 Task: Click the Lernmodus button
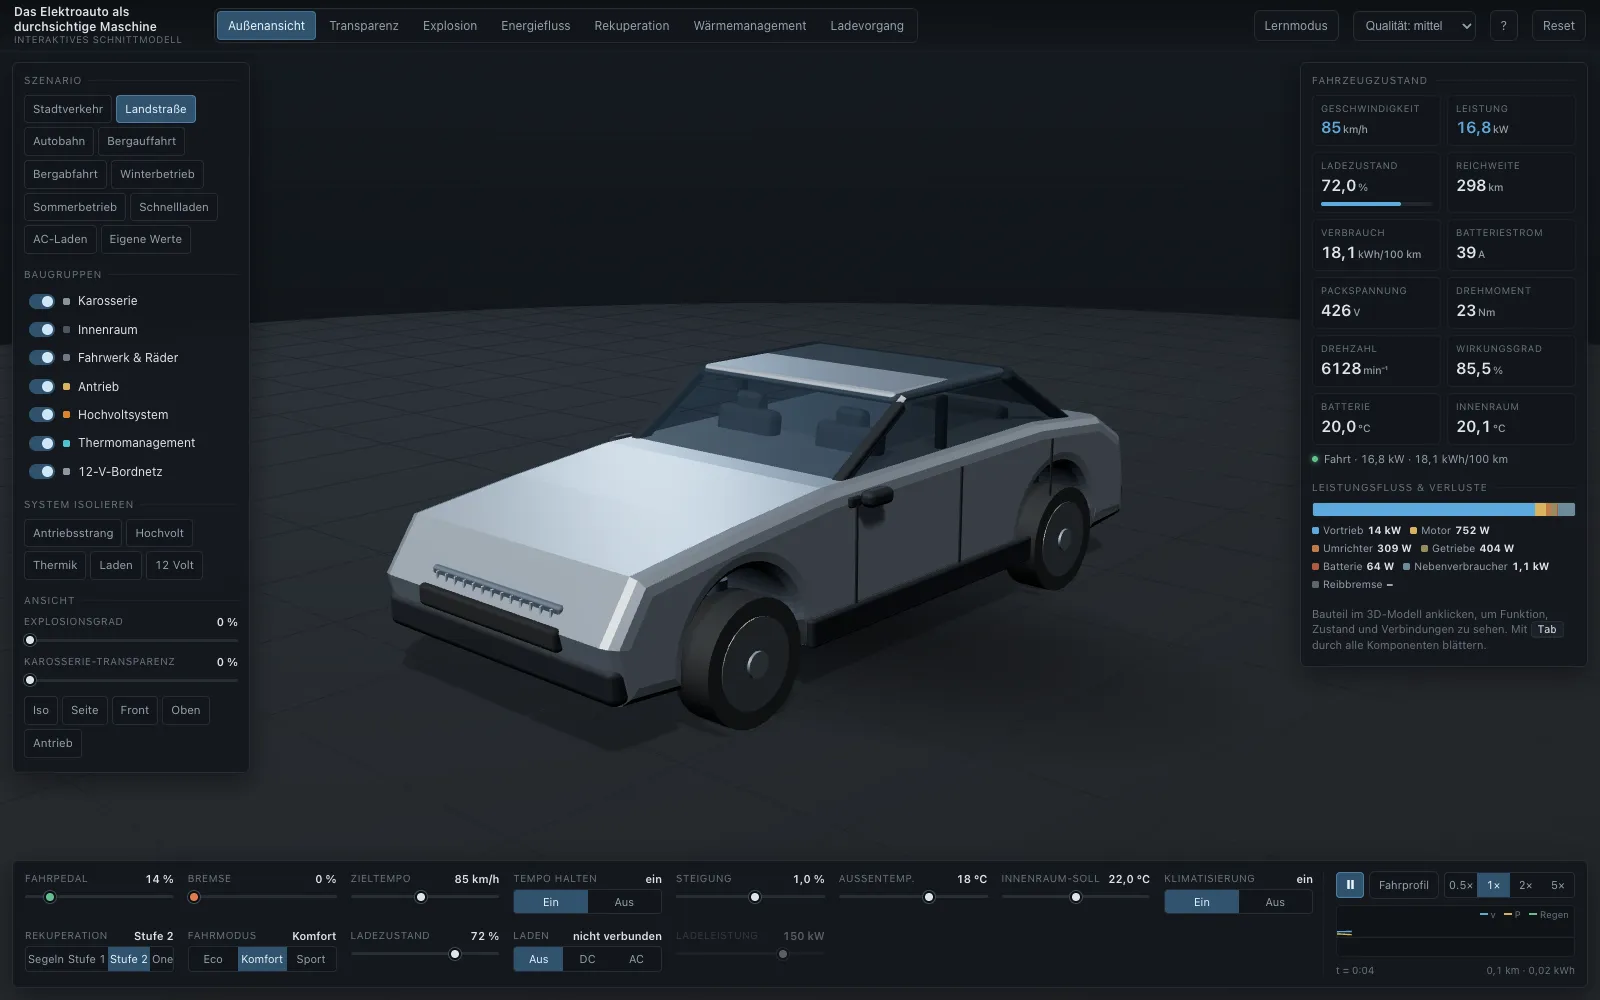(1296, 26)
